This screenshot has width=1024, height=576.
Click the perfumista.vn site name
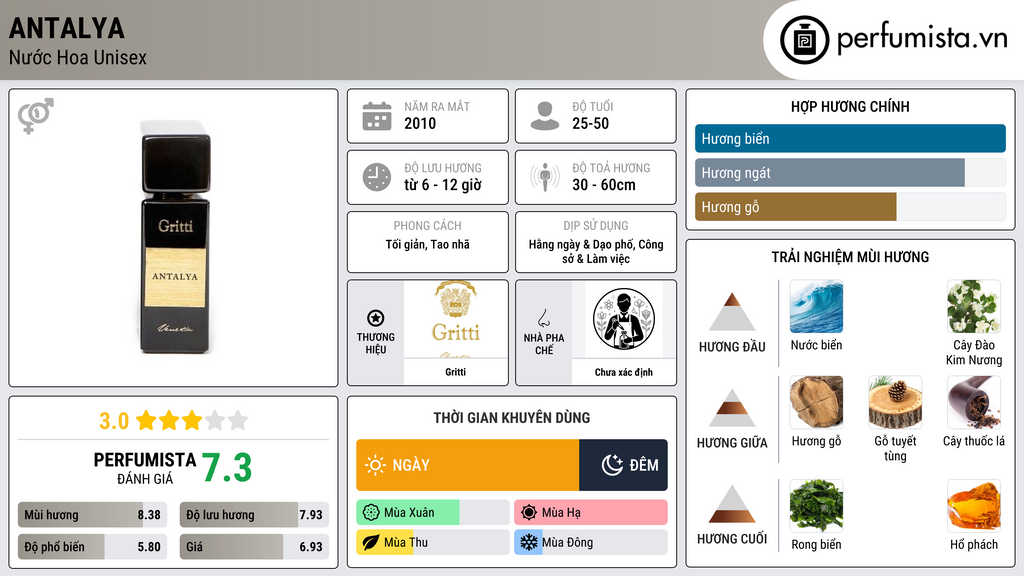coord(922,39)
